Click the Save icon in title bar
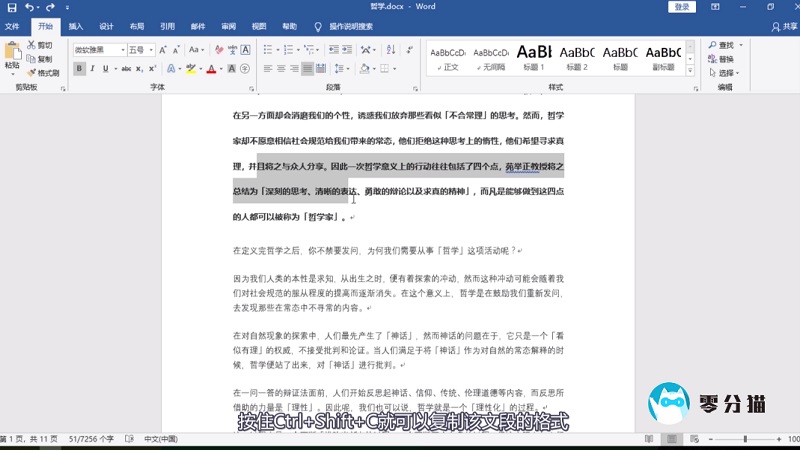This screenshot has width=800, height=450. [11, 7]
